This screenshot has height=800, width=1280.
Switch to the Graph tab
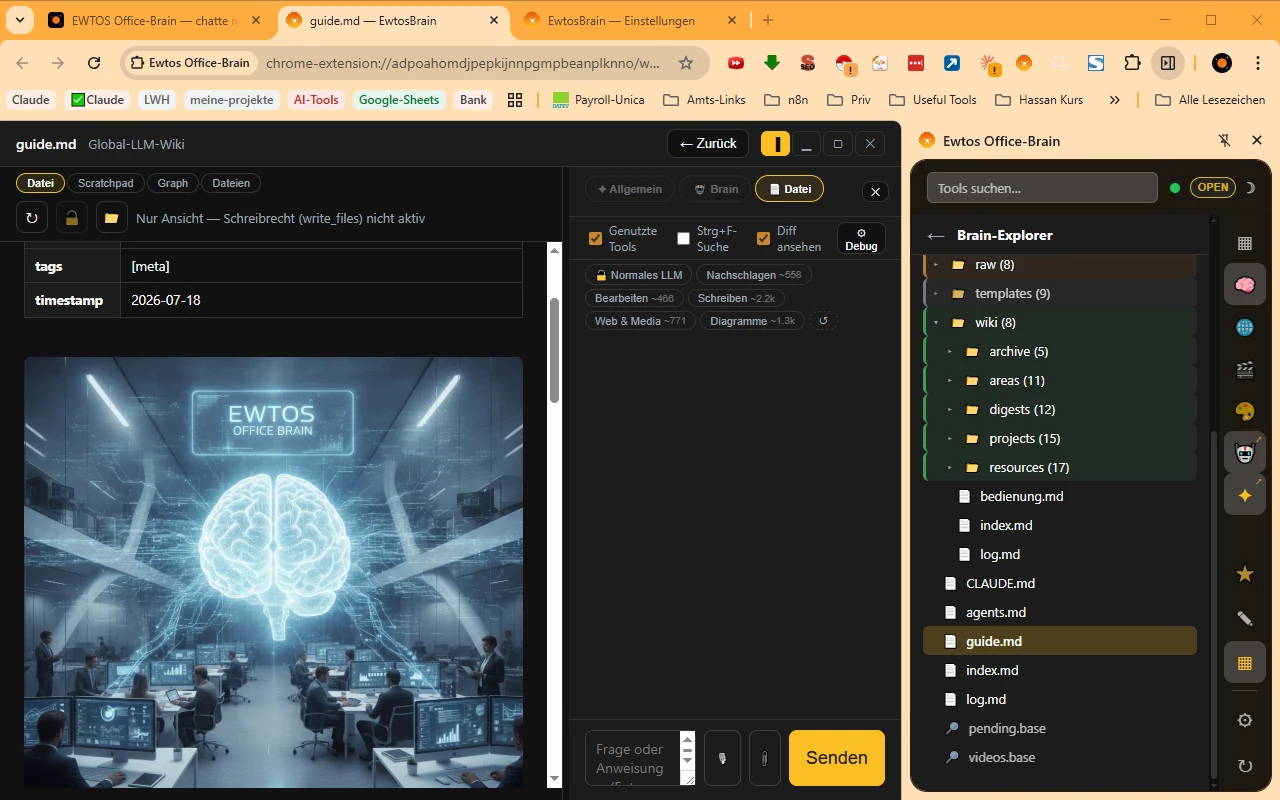point(173,183)
